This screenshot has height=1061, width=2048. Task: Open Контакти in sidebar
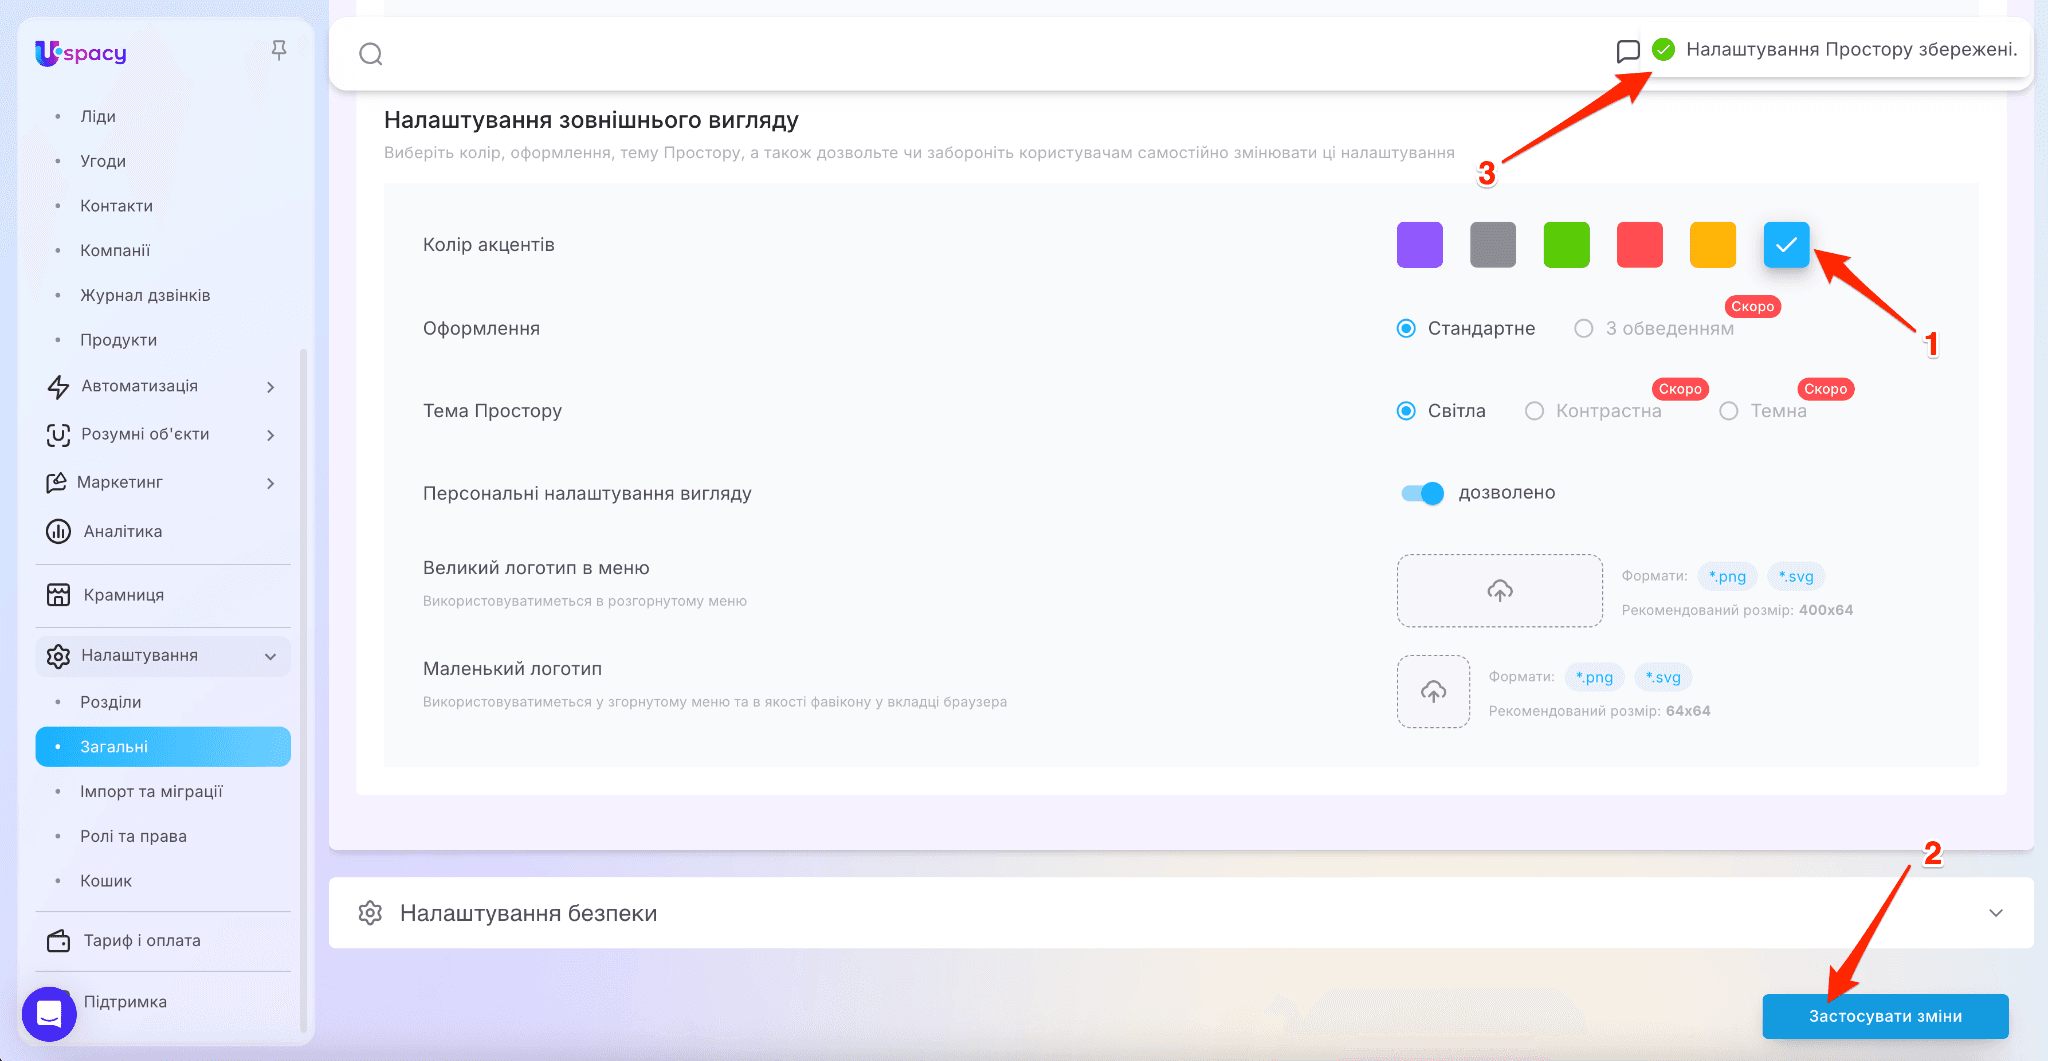pyautogui.click(x=116, y=206)
